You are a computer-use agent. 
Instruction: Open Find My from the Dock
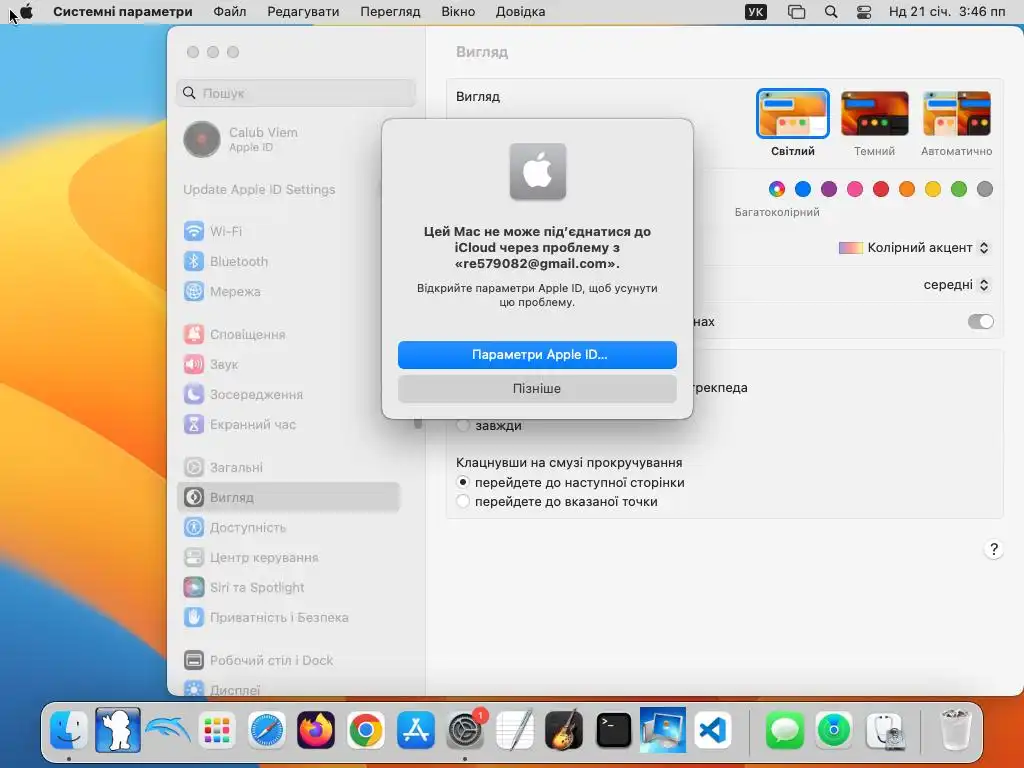click(x=834, y=729)
